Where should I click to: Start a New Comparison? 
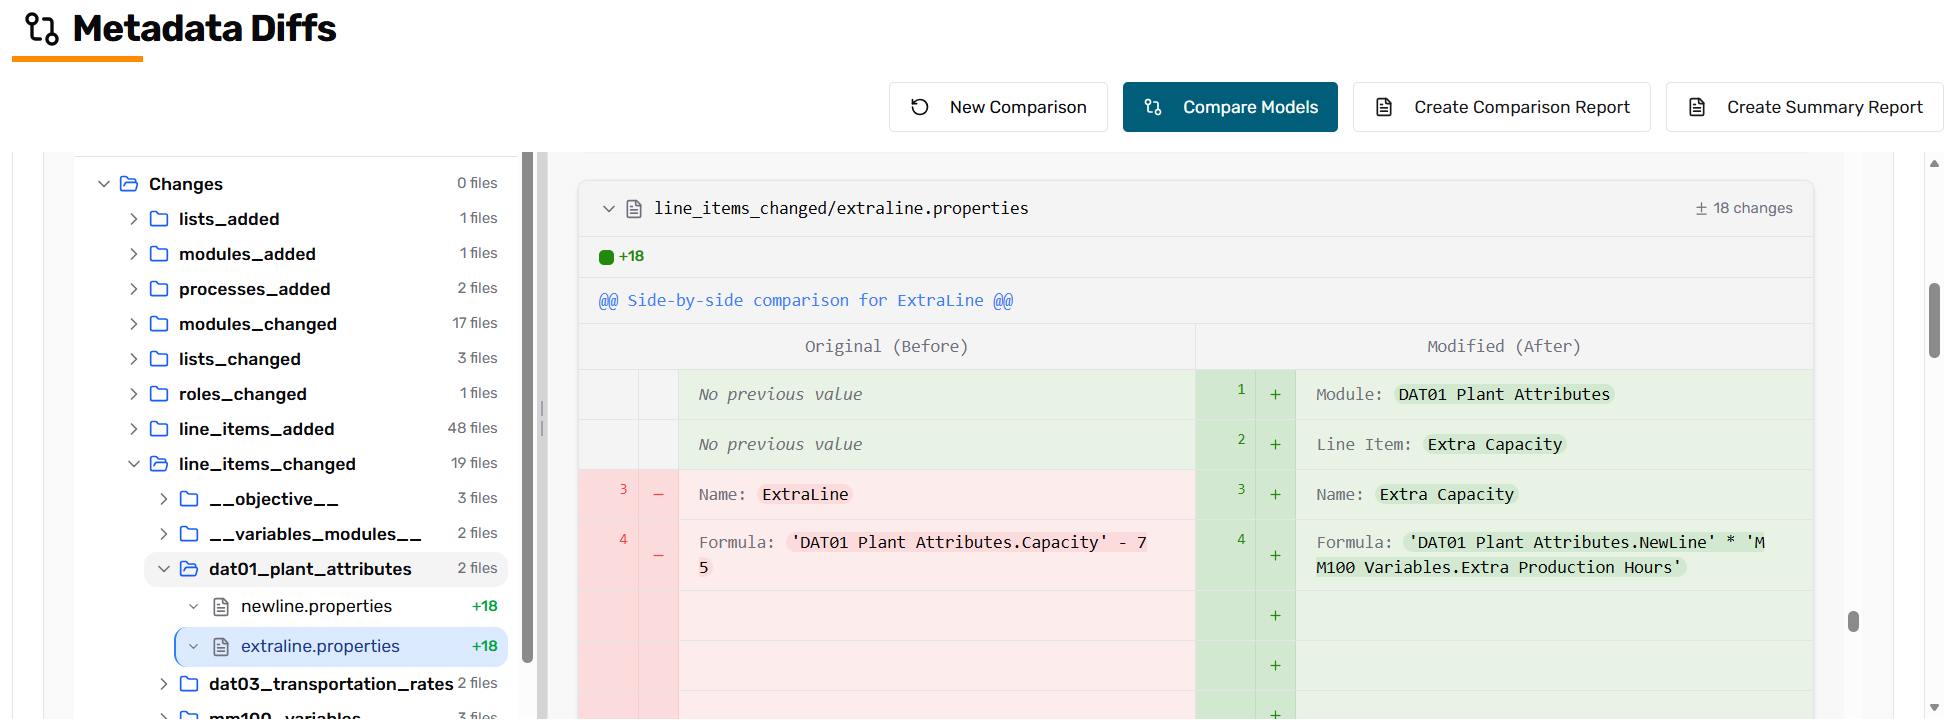tap(998, 107)
